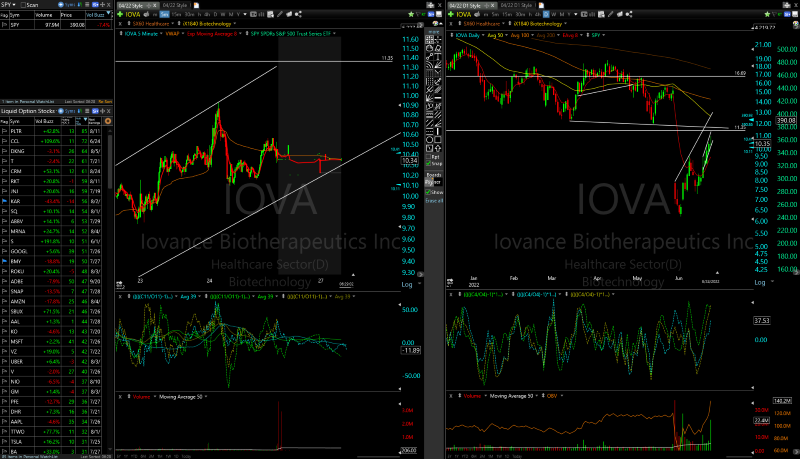Click speaker alert icon in left chart toolbar
800x459 pixels.
click(x=146, y=14)
